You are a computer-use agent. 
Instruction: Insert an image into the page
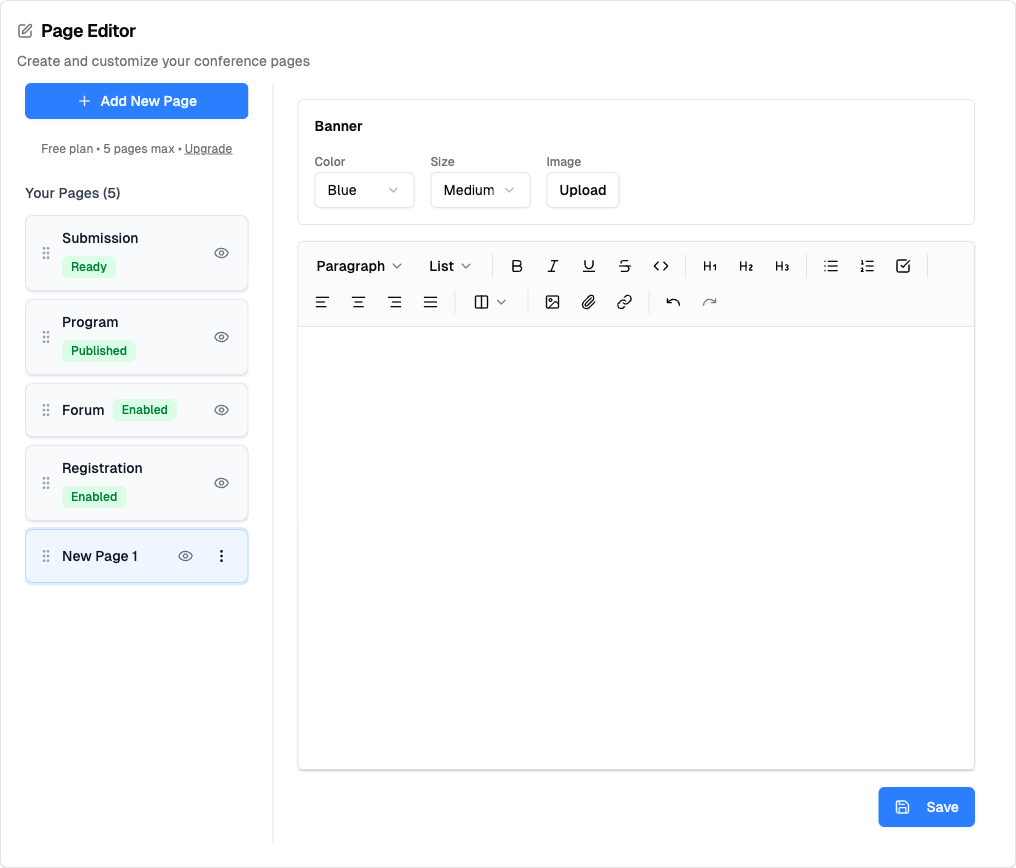pyautogui.click(x=552, y=302)
